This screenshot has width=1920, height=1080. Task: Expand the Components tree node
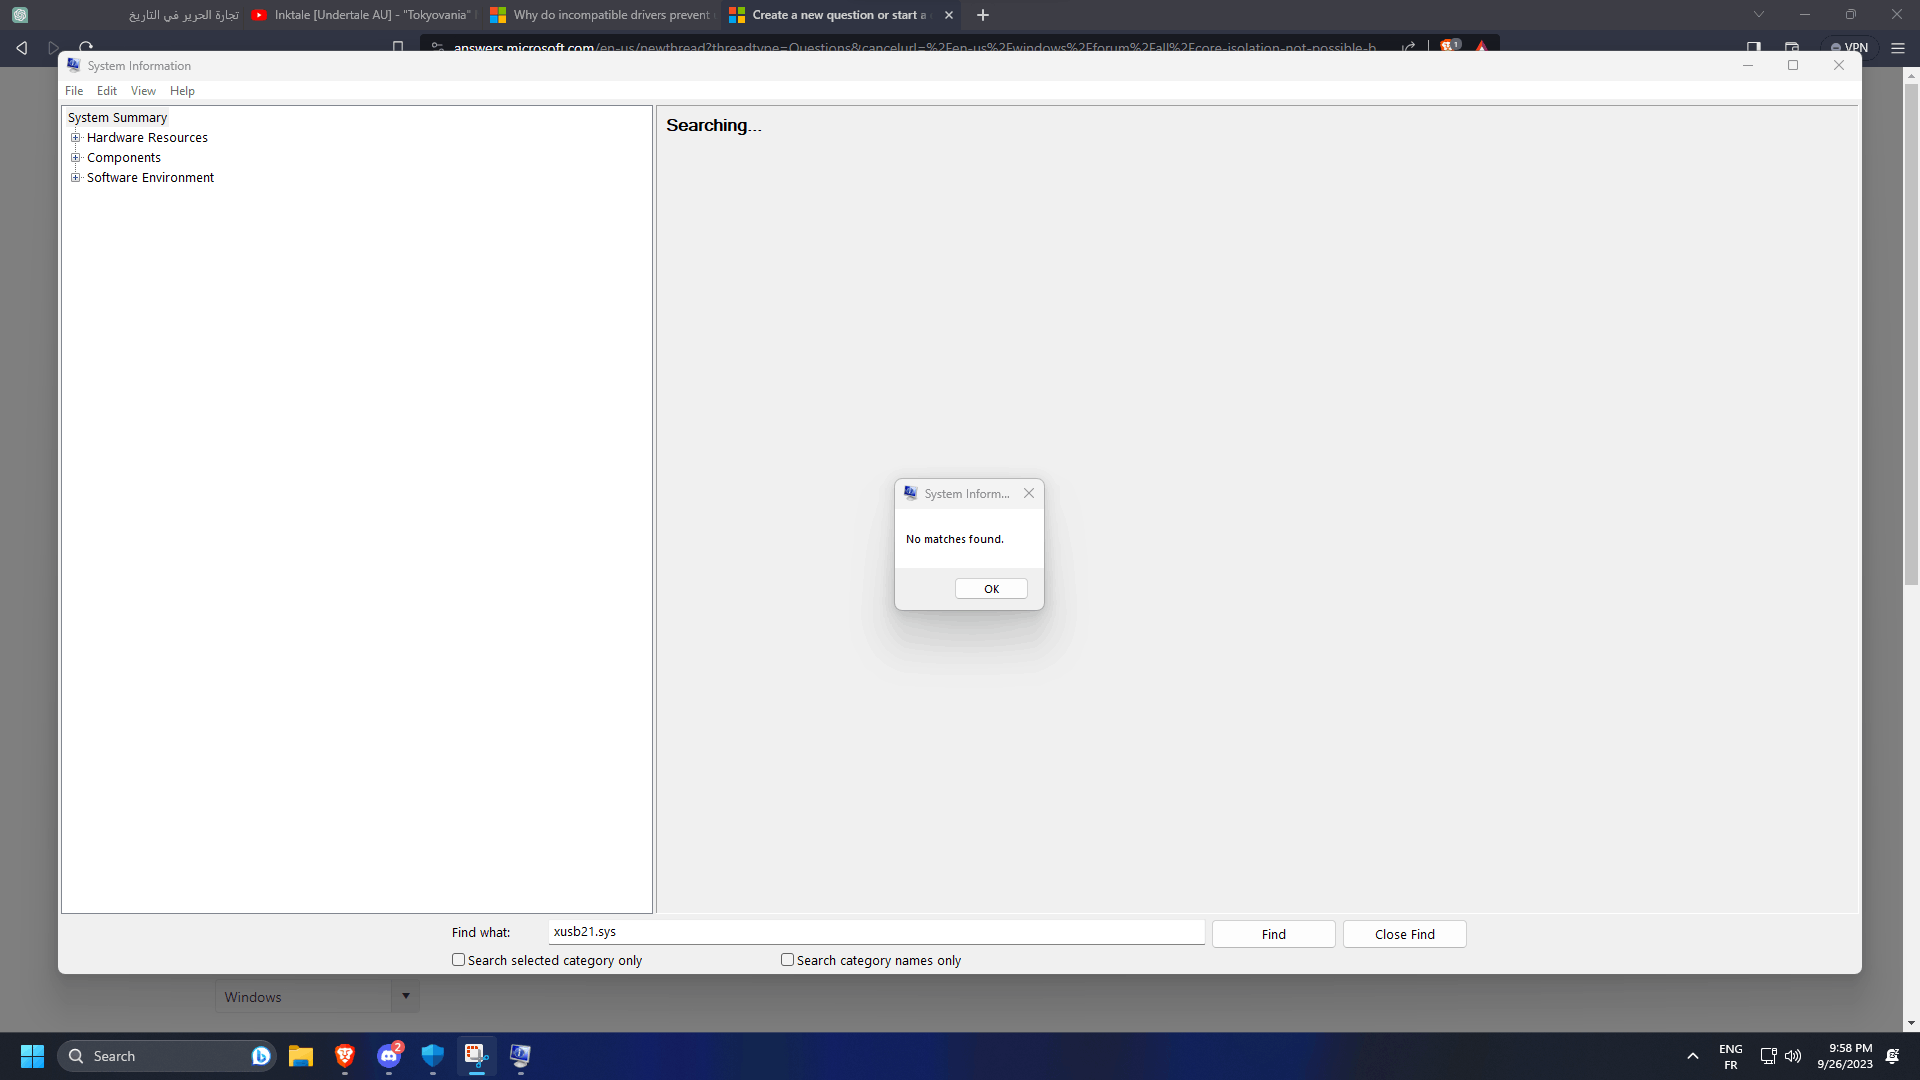point(75,158)
